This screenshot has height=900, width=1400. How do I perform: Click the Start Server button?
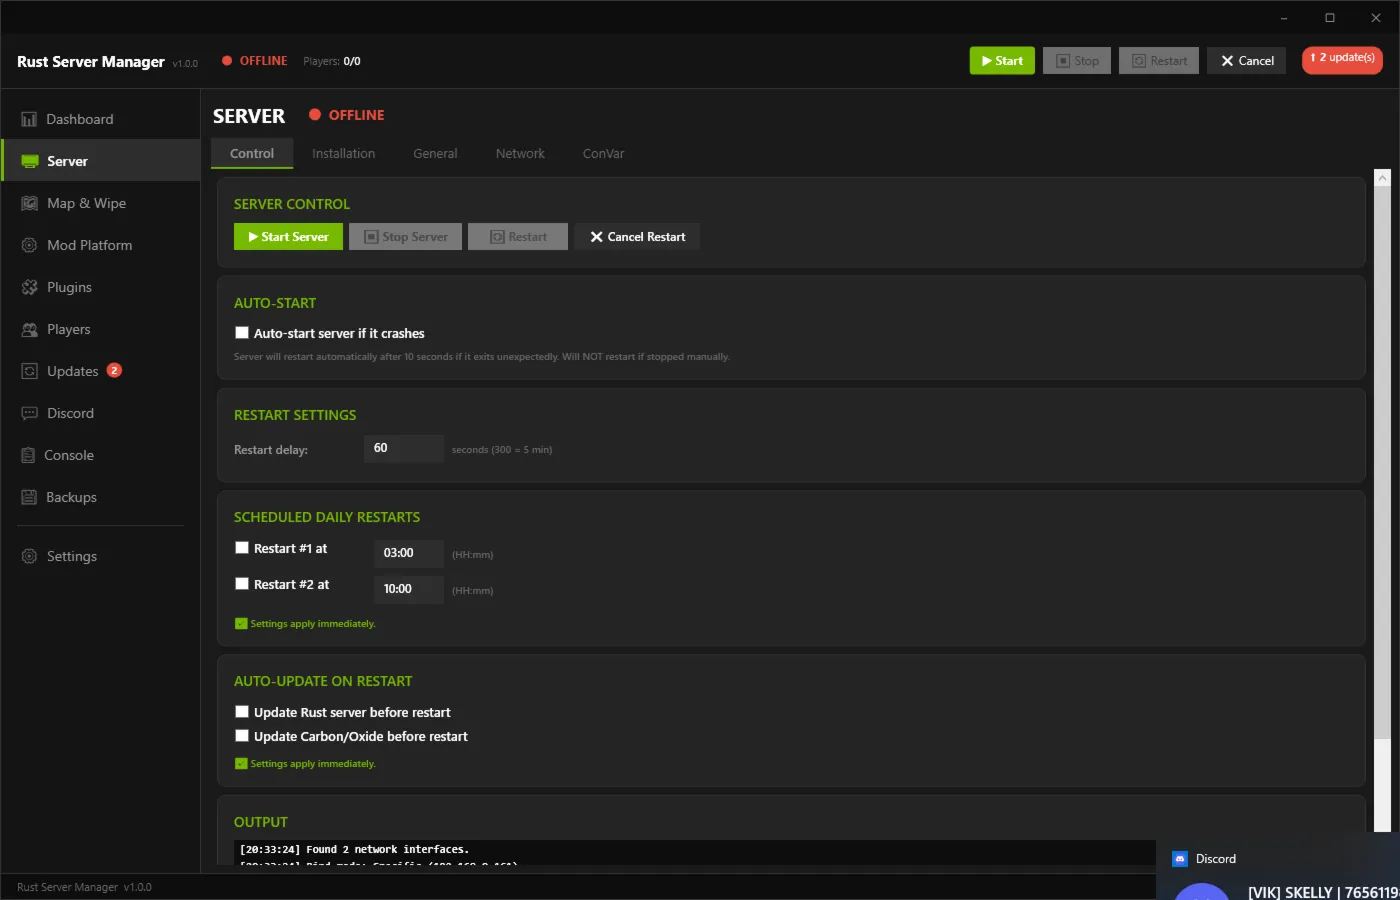288,237
